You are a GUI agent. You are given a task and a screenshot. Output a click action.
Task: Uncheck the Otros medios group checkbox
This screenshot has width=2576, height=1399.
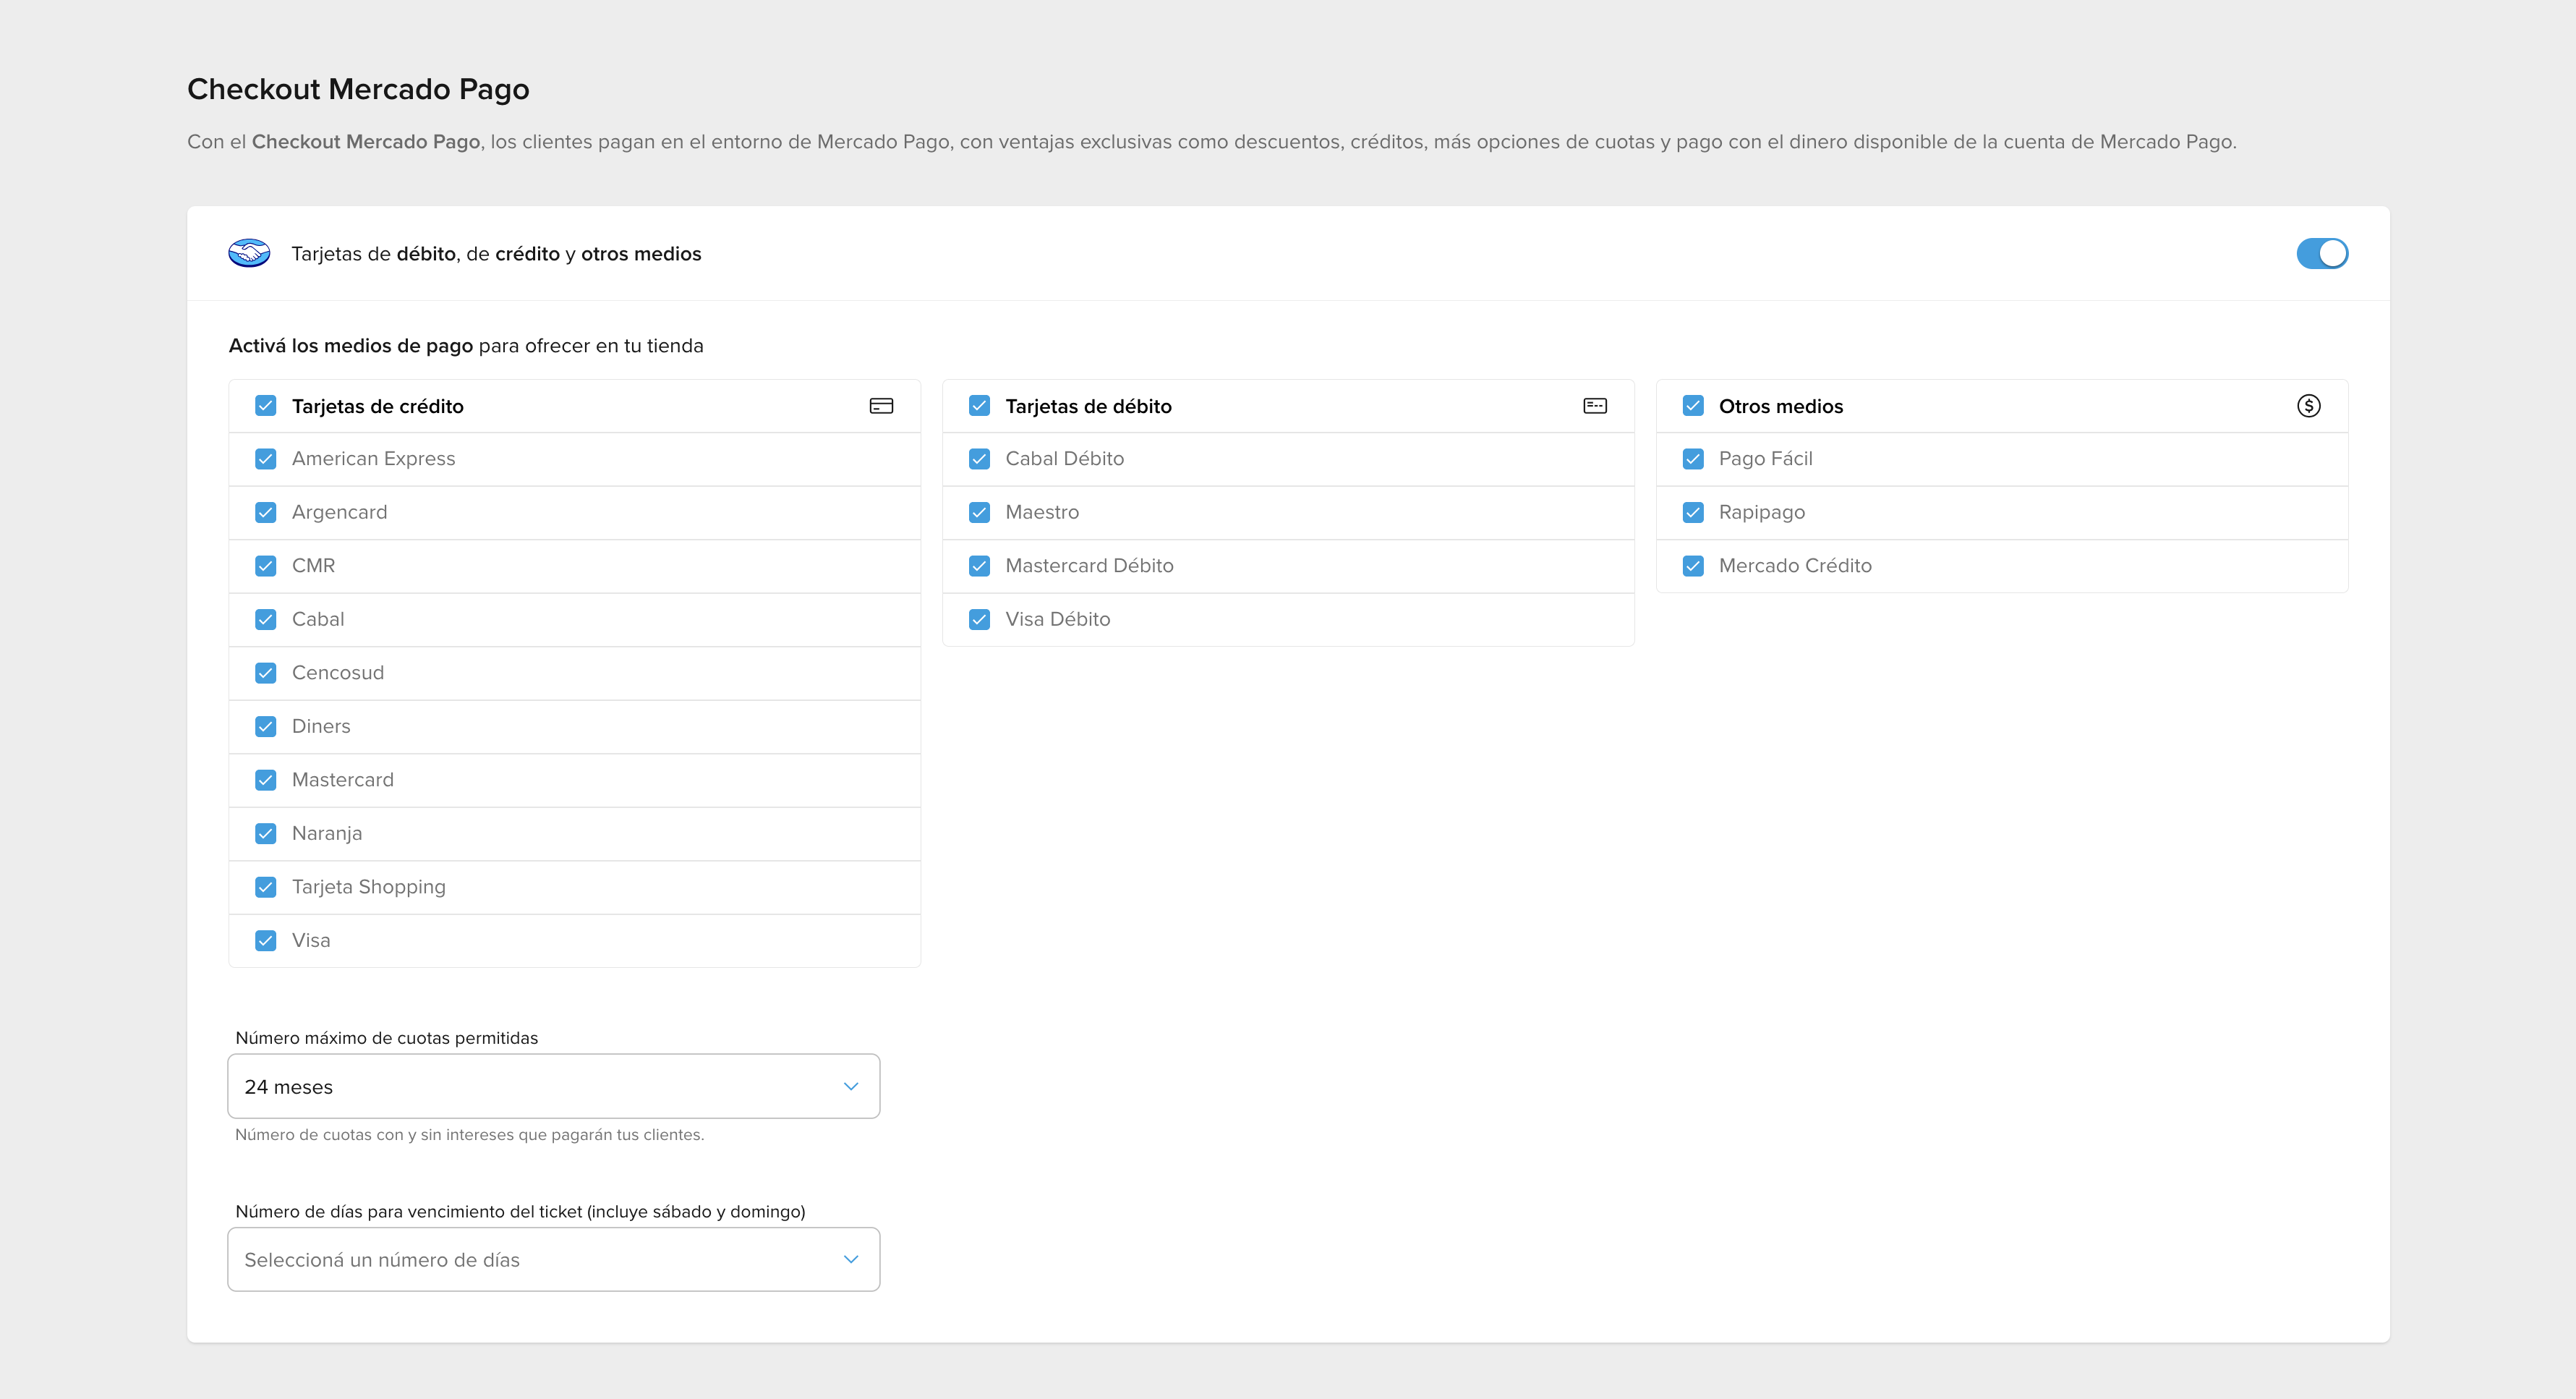[1693, 406]
